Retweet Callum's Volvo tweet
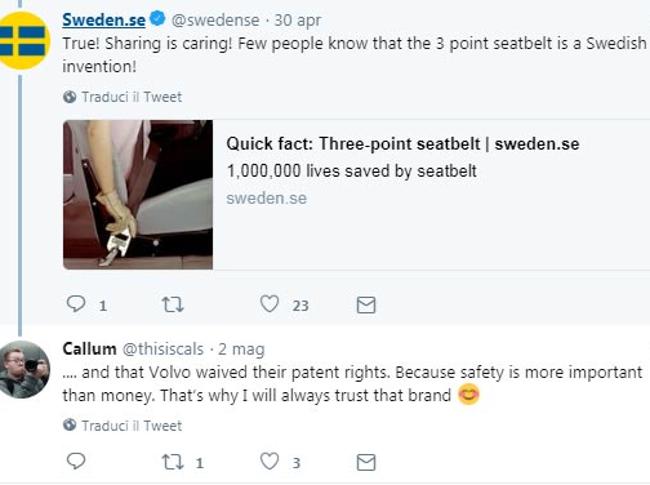Image resolution: width=650 pixels, height=485 pixels. coord(173,461)
